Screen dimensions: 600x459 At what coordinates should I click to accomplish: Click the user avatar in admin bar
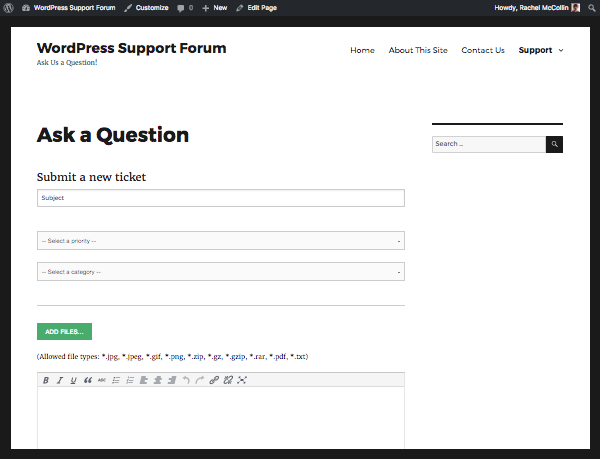(576, 8)
